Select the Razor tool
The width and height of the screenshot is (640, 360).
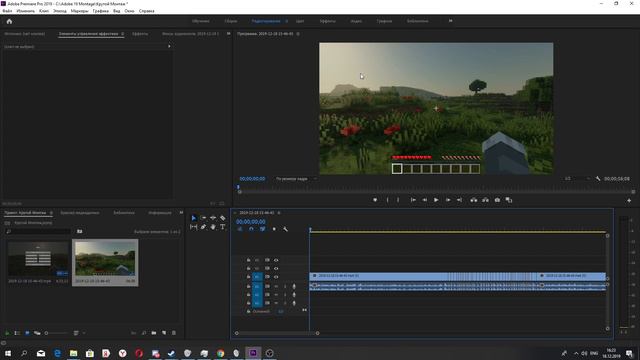coord(223,218)
